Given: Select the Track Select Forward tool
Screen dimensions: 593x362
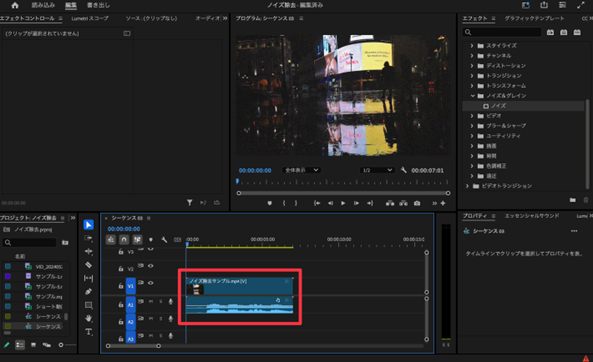Looking at the screenshot, I should [x=88, y=238].
